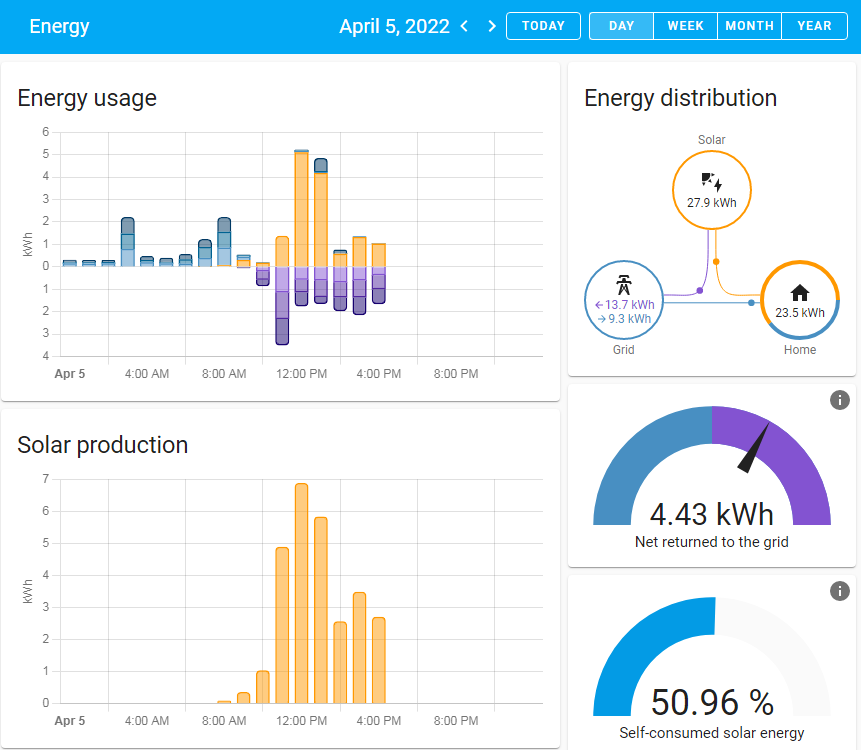The width and height of the screenshot is (861, 750).
Task: Switch to the WEEK period tab
Action: point(685,26)
